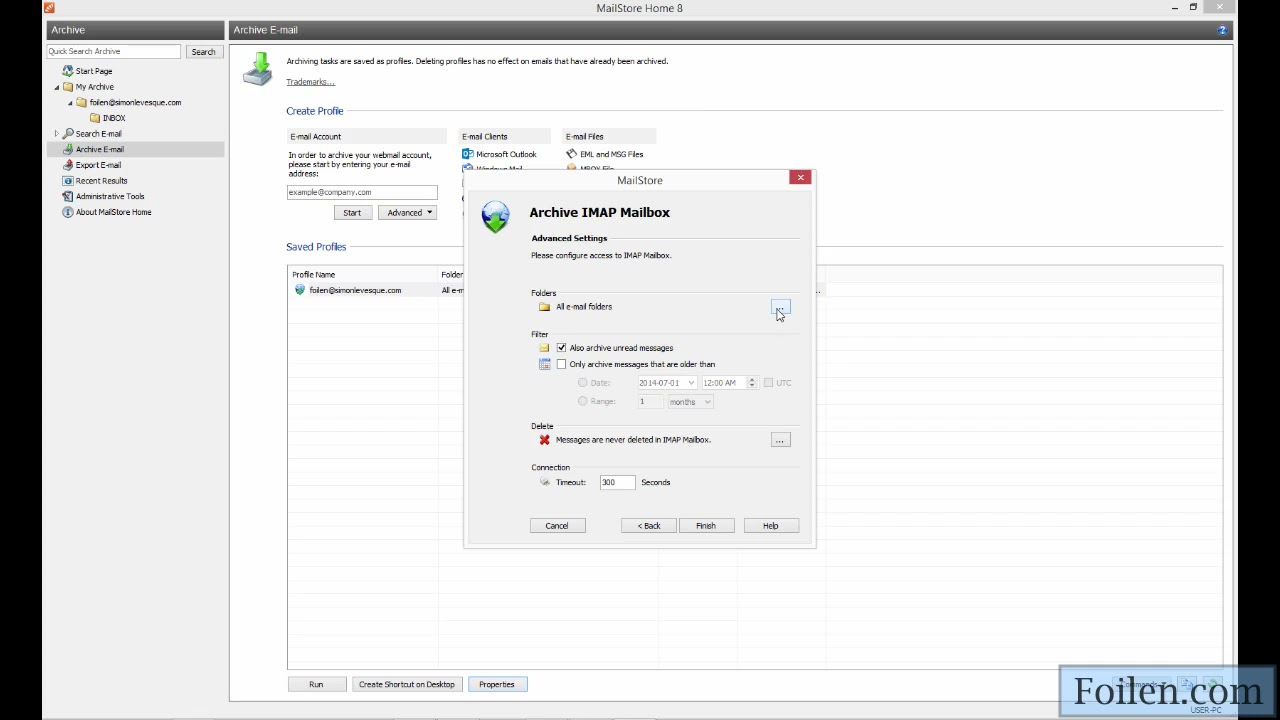Open the Delete options ellipsis button
The image size is (1280, 720).
point(780,440)
